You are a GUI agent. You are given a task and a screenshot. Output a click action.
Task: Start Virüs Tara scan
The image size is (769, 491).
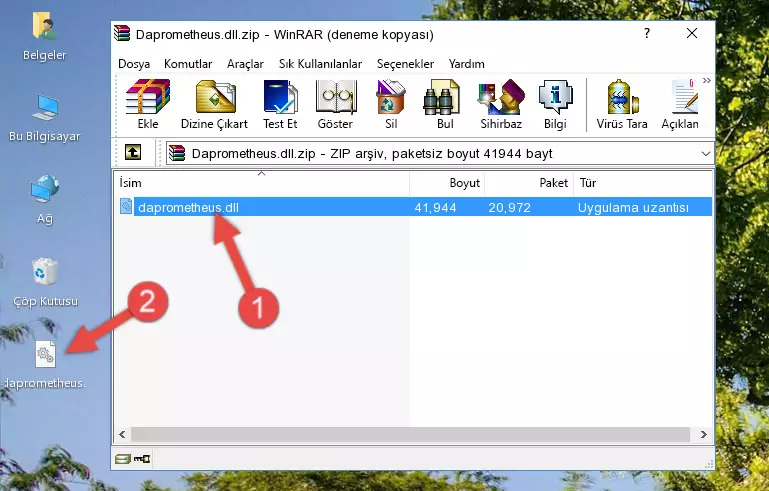622,104
